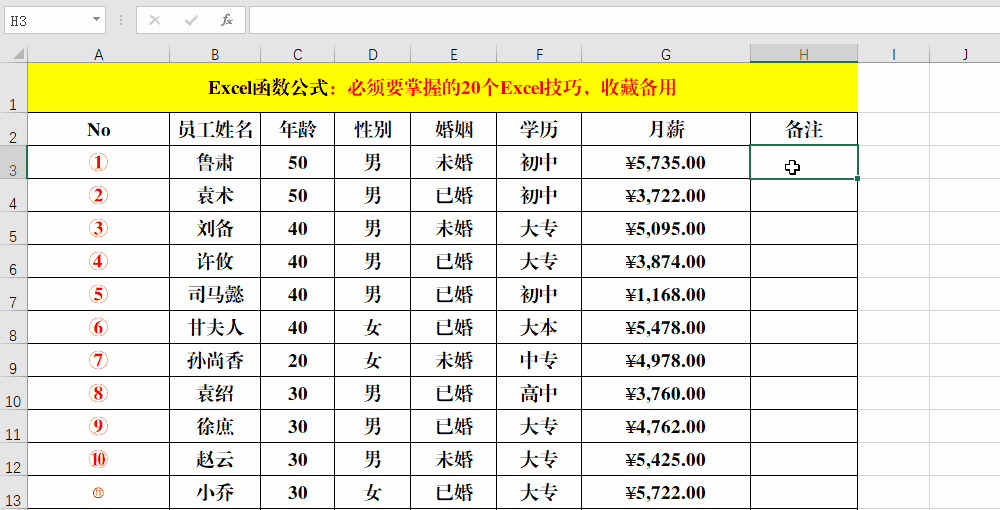Click the '高中' education cell
Screen dimensions: 1000x510
539,393
